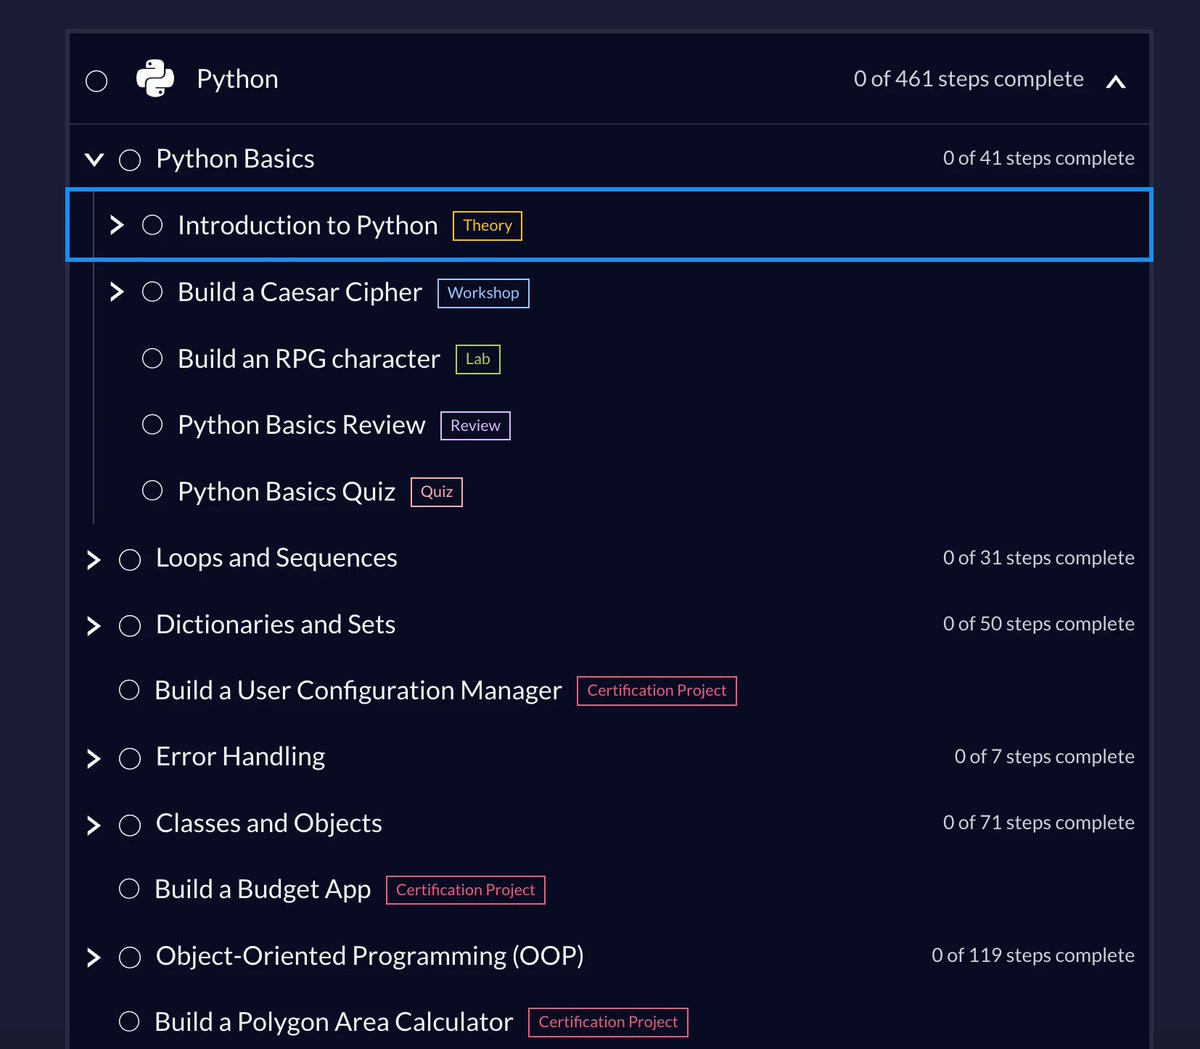Screen dimensions: 1200x1049
Task: Collapse the Python Basics section arrow
Action: tap(95, 159)
